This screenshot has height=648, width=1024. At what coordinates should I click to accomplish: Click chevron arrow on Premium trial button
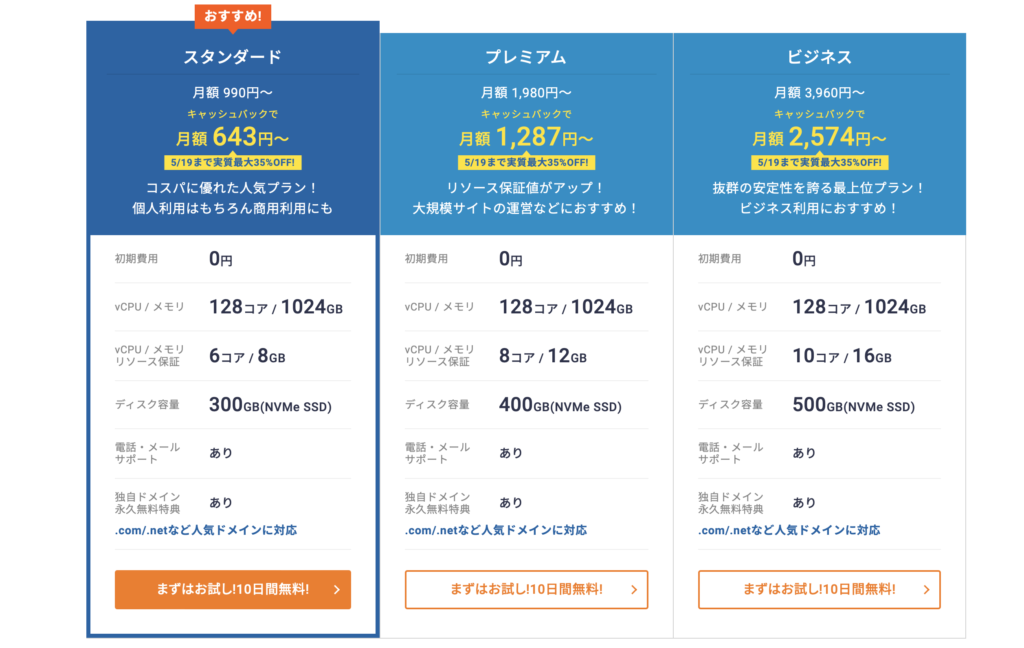[x=634, y=589]
